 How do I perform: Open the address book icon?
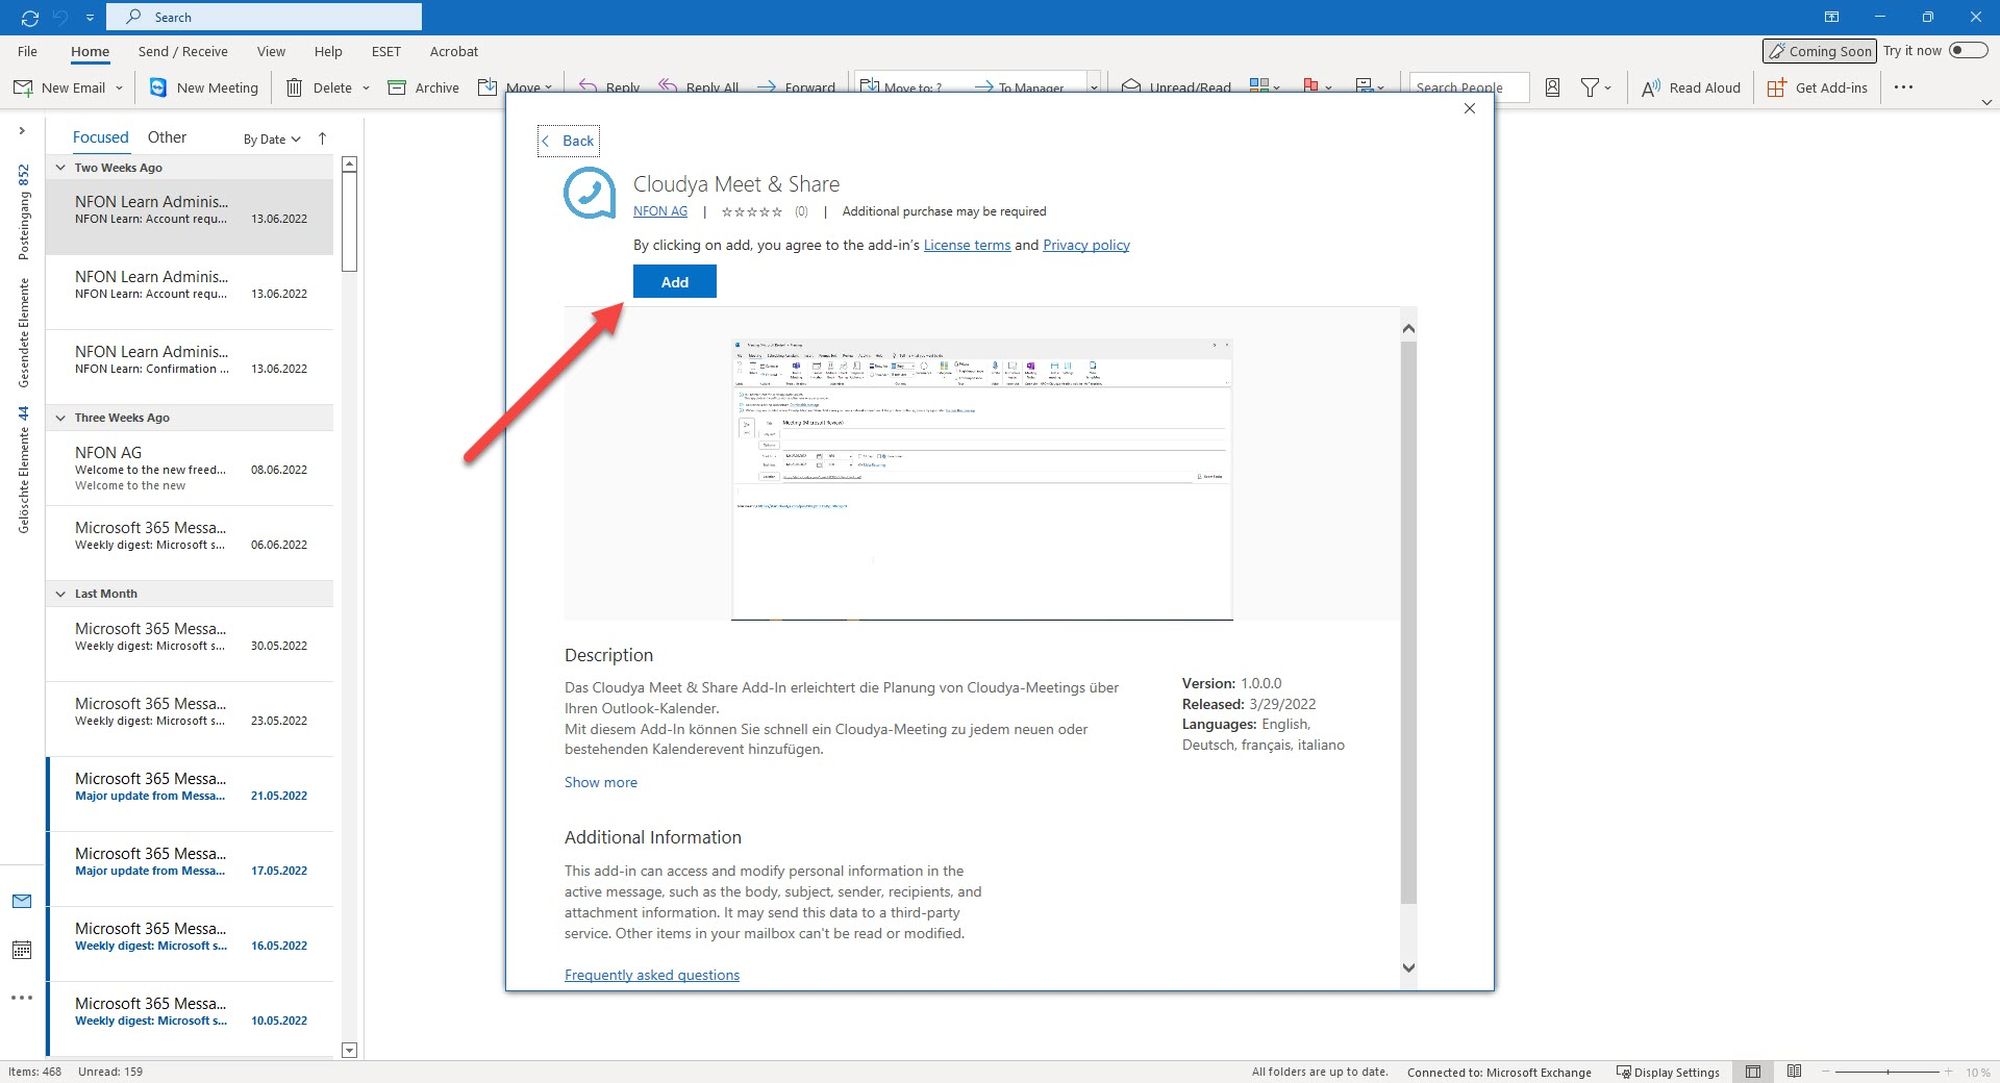pyautogui.click(x=1552, y=88)
